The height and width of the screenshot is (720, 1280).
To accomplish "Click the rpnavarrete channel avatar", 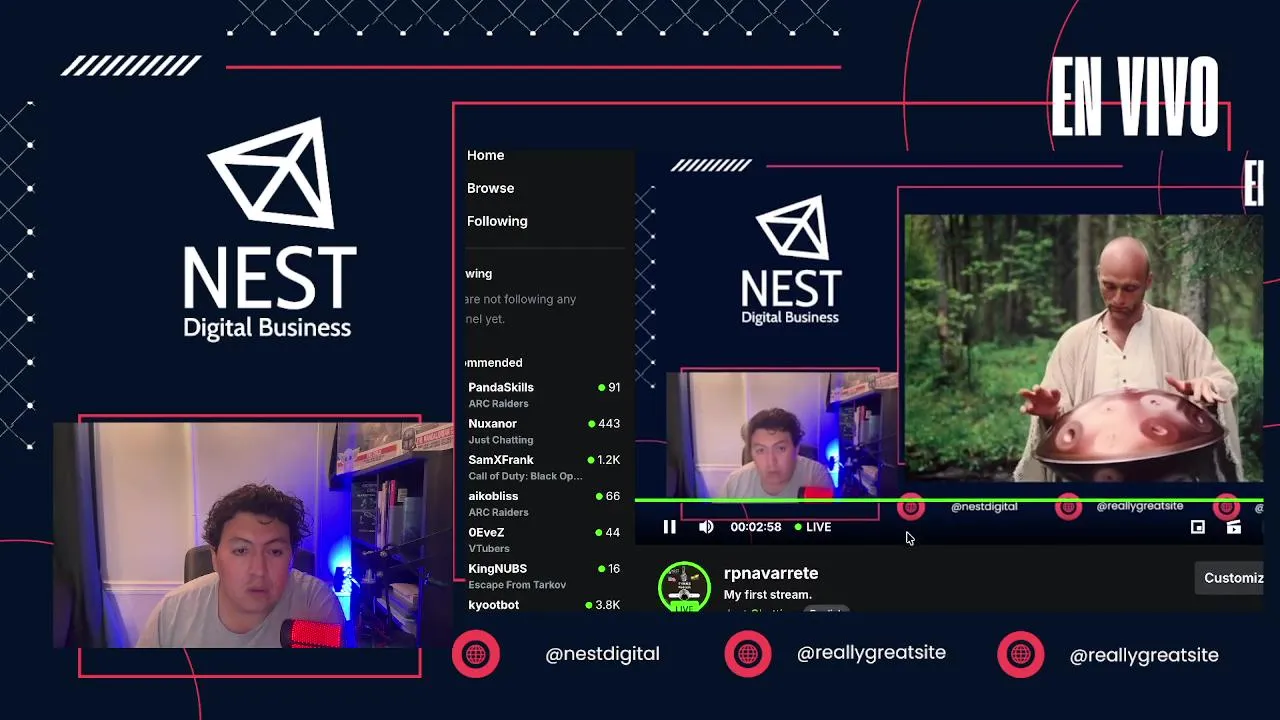I will pyautogui.click(x=684, y=587).
